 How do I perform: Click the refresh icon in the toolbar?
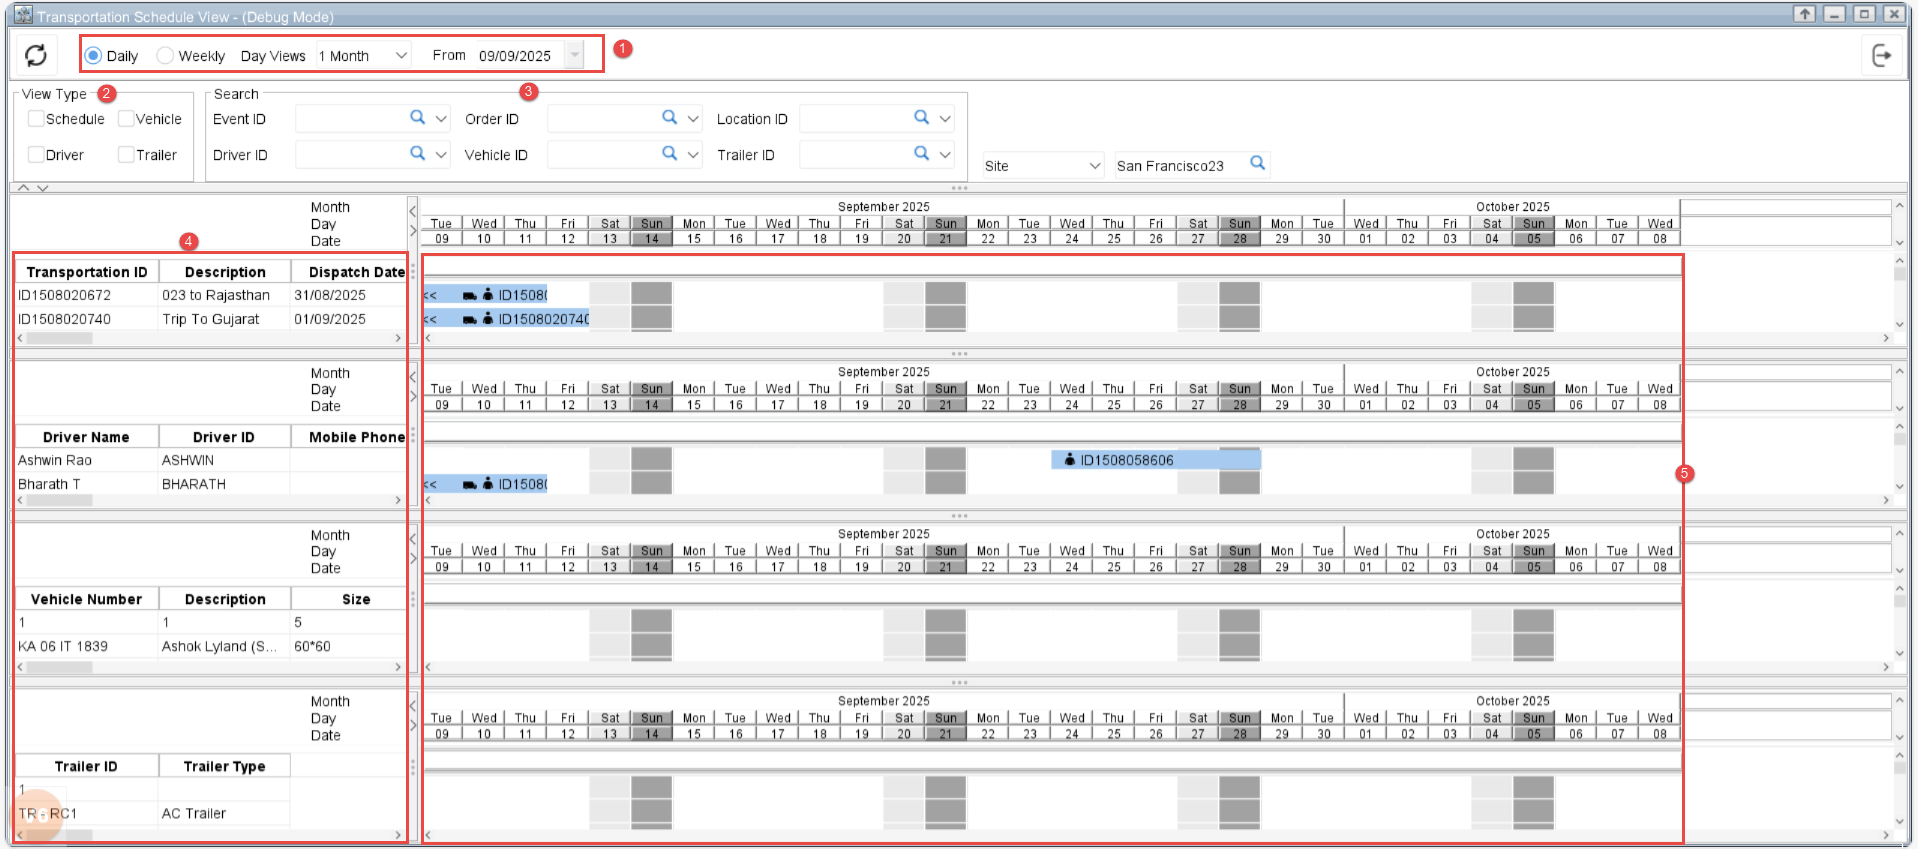pyautogui.click(x=36, y=55)
